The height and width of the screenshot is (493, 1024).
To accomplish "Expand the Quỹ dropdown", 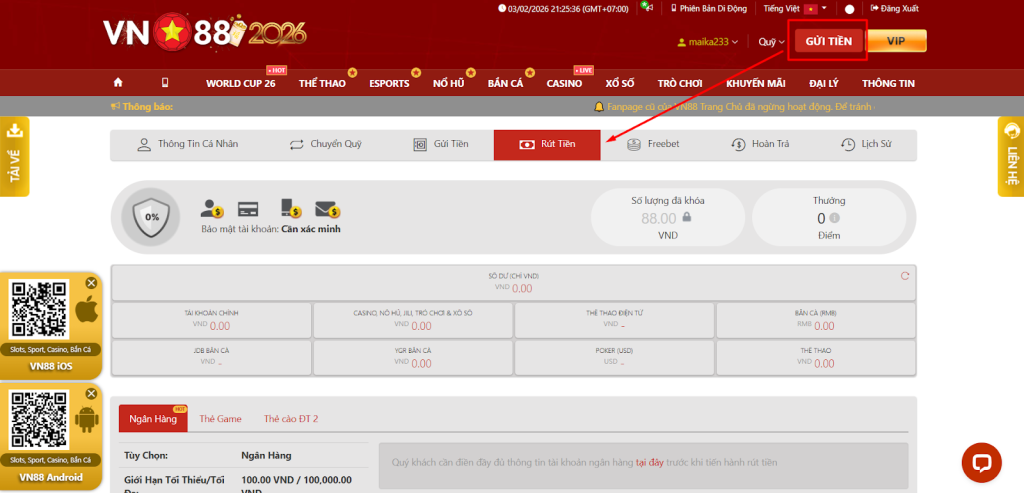I will [x=771, y=42].
